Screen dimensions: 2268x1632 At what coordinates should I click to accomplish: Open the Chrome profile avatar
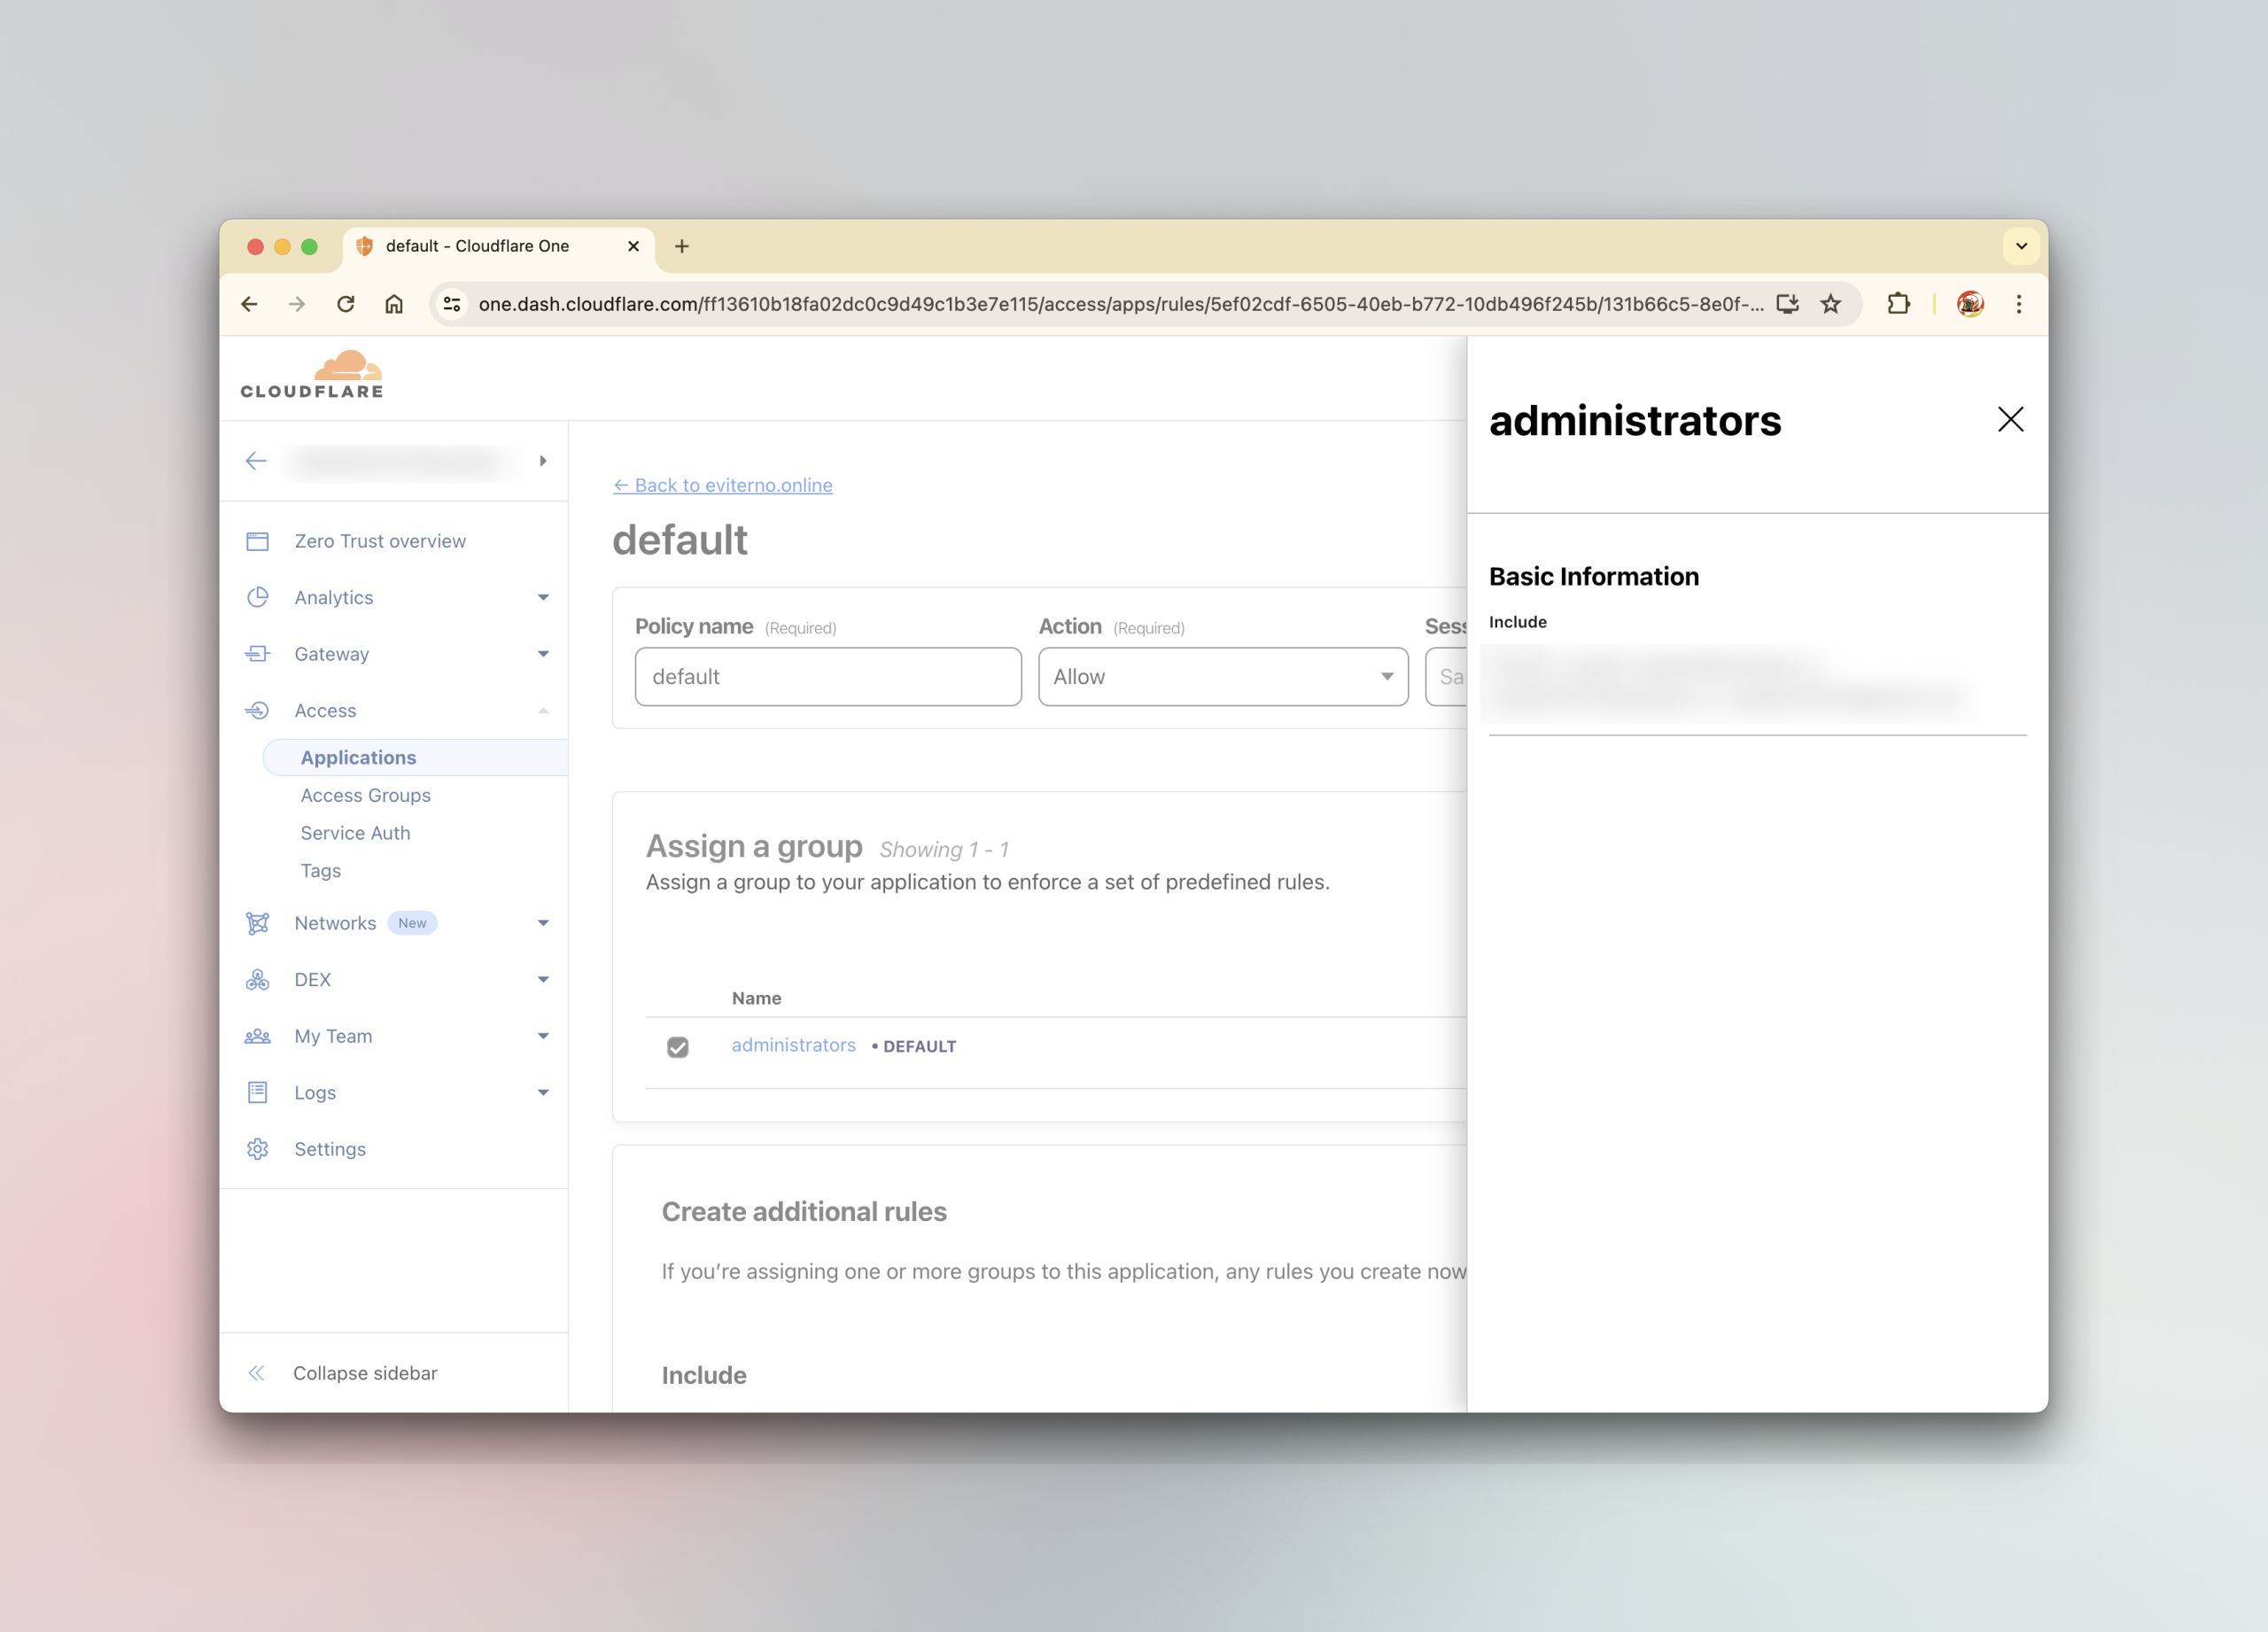click(x=1970, y=304)
